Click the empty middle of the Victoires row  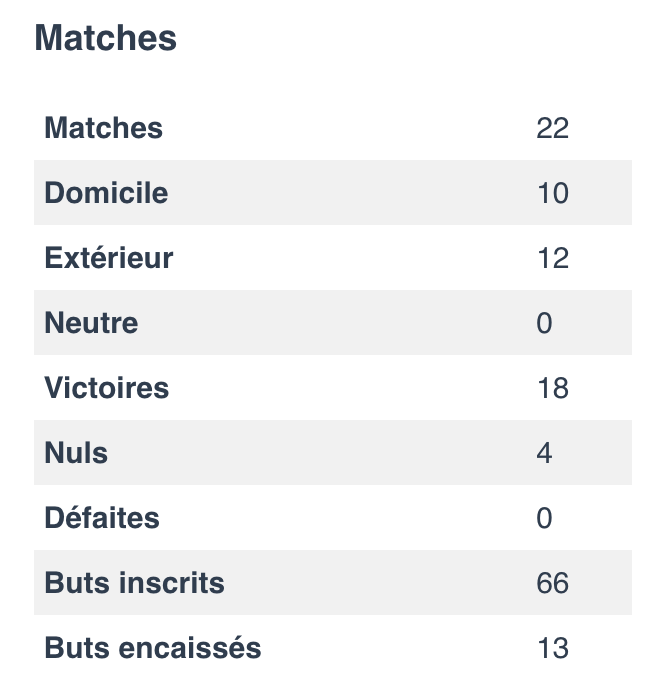(350, 388)
